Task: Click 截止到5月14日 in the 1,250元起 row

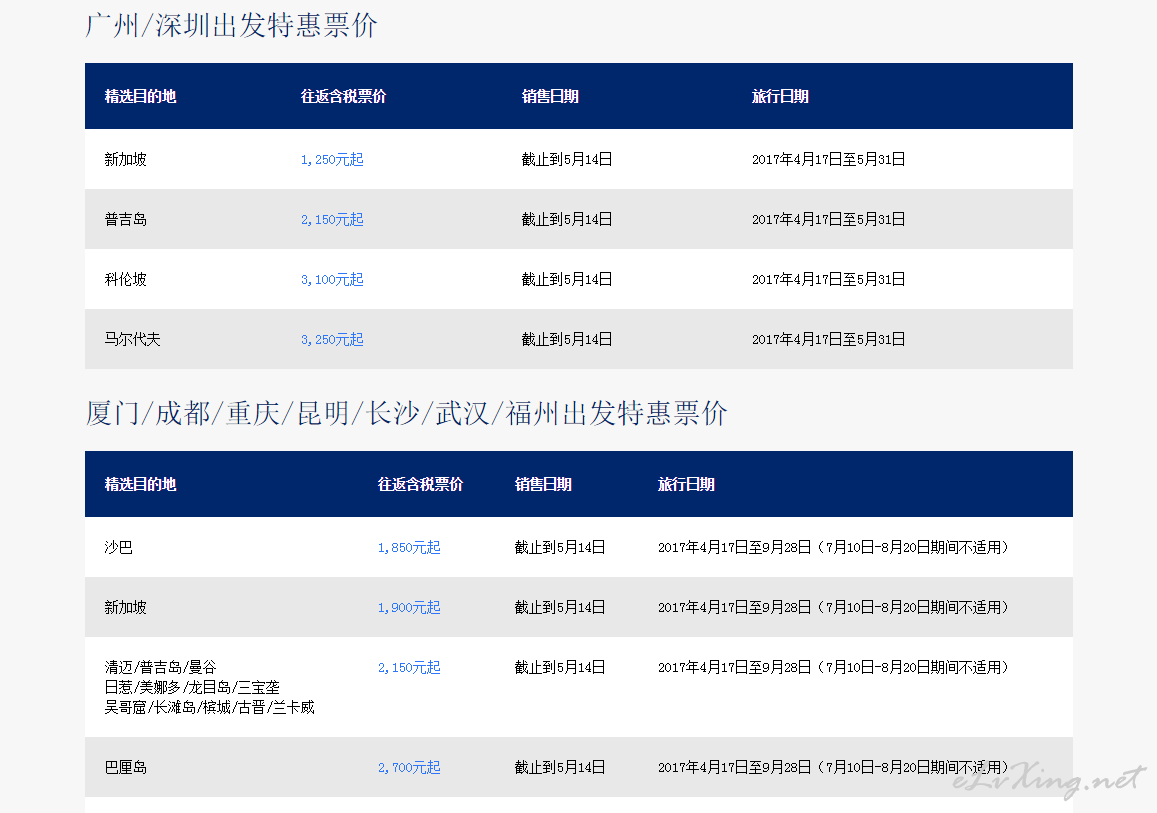Action: point(567,159)
